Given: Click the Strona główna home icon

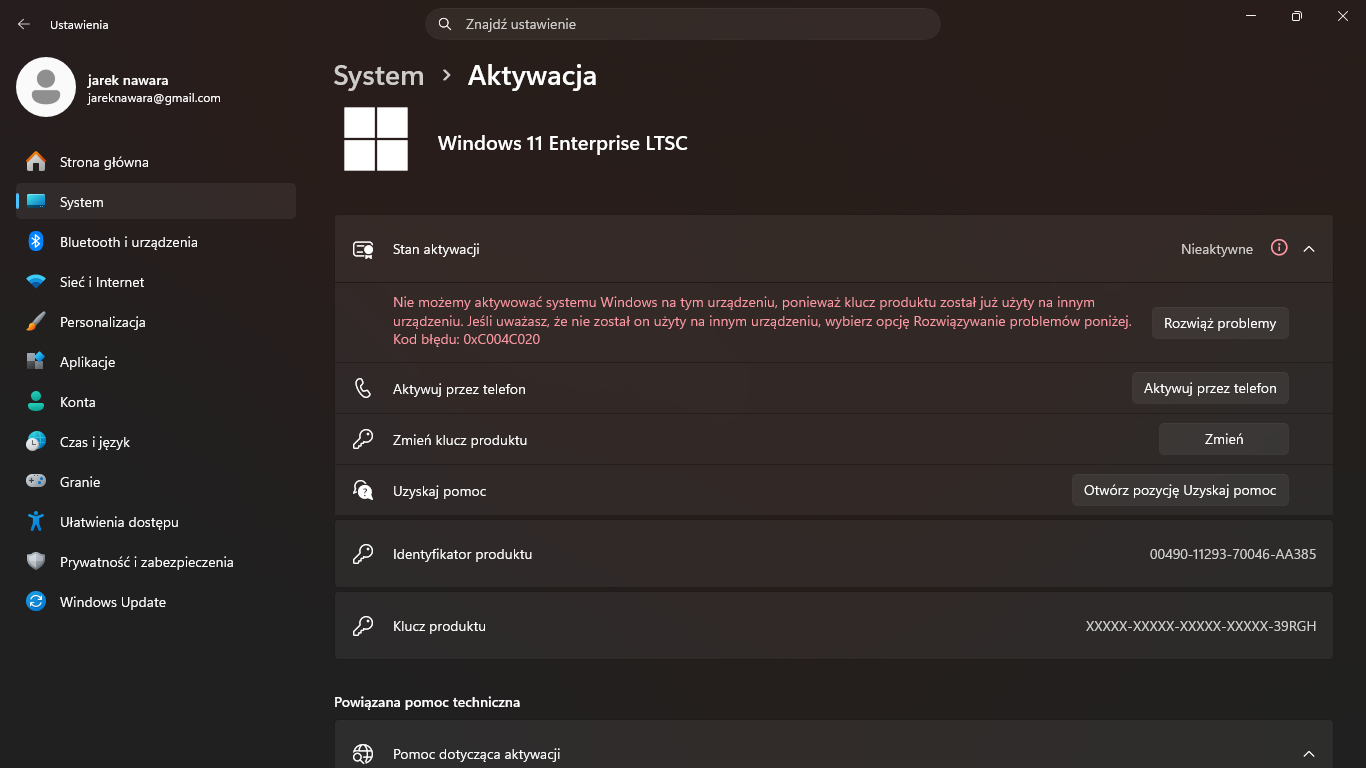Looking at the screenshot, I should point(36,162).
